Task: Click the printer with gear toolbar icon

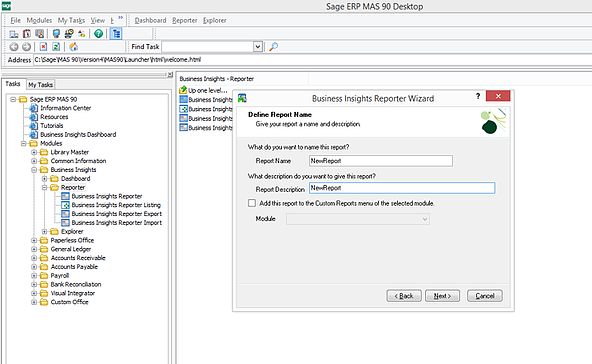Action: click(69, 34)
